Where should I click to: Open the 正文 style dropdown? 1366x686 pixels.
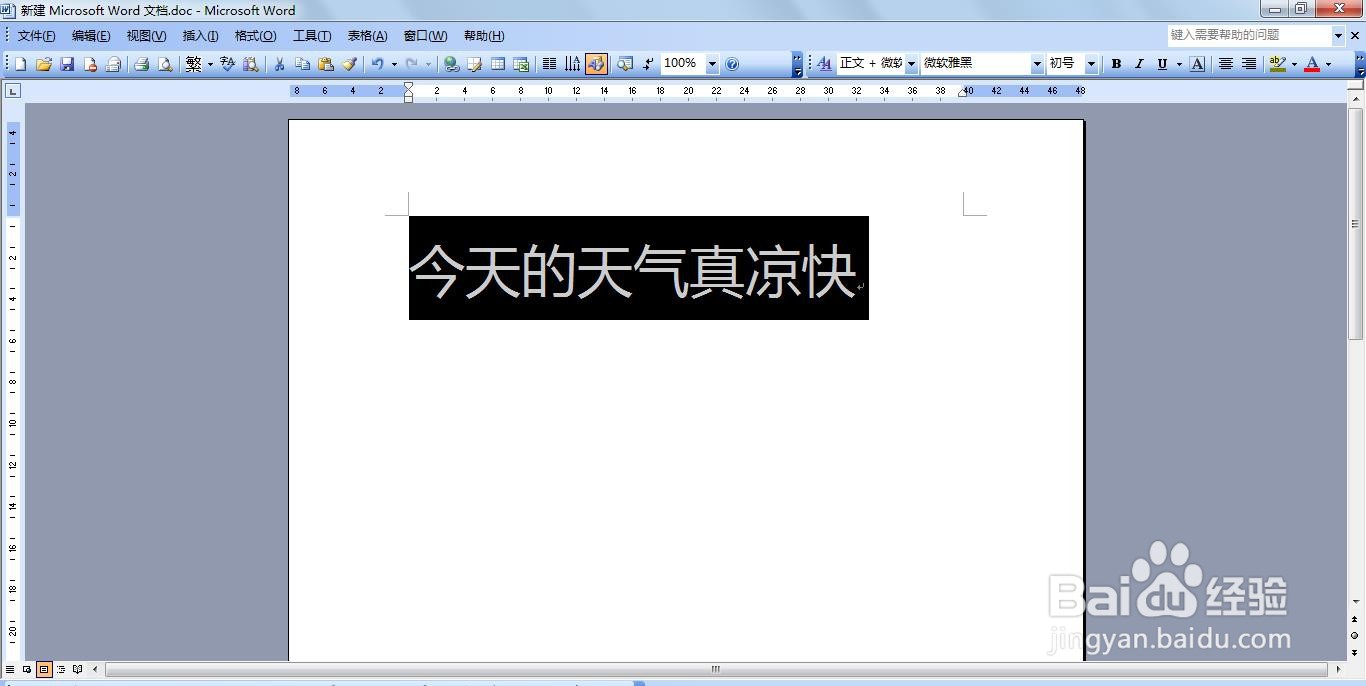point(911,64)
